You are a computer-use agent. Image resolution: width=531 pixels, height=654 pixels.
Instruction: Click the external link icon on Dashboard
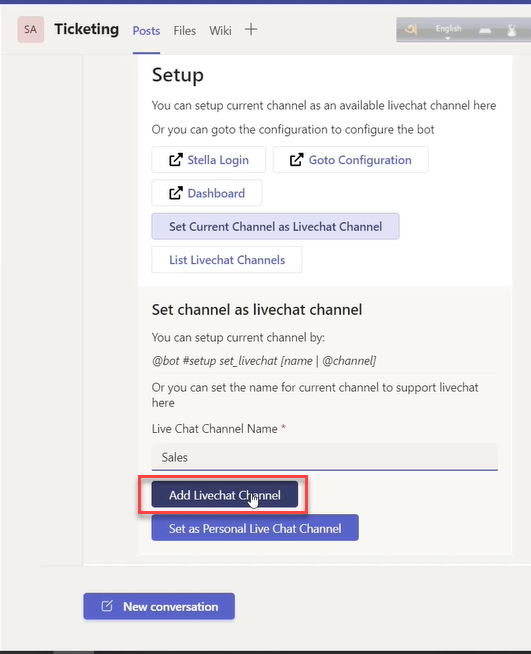(176, 193)
